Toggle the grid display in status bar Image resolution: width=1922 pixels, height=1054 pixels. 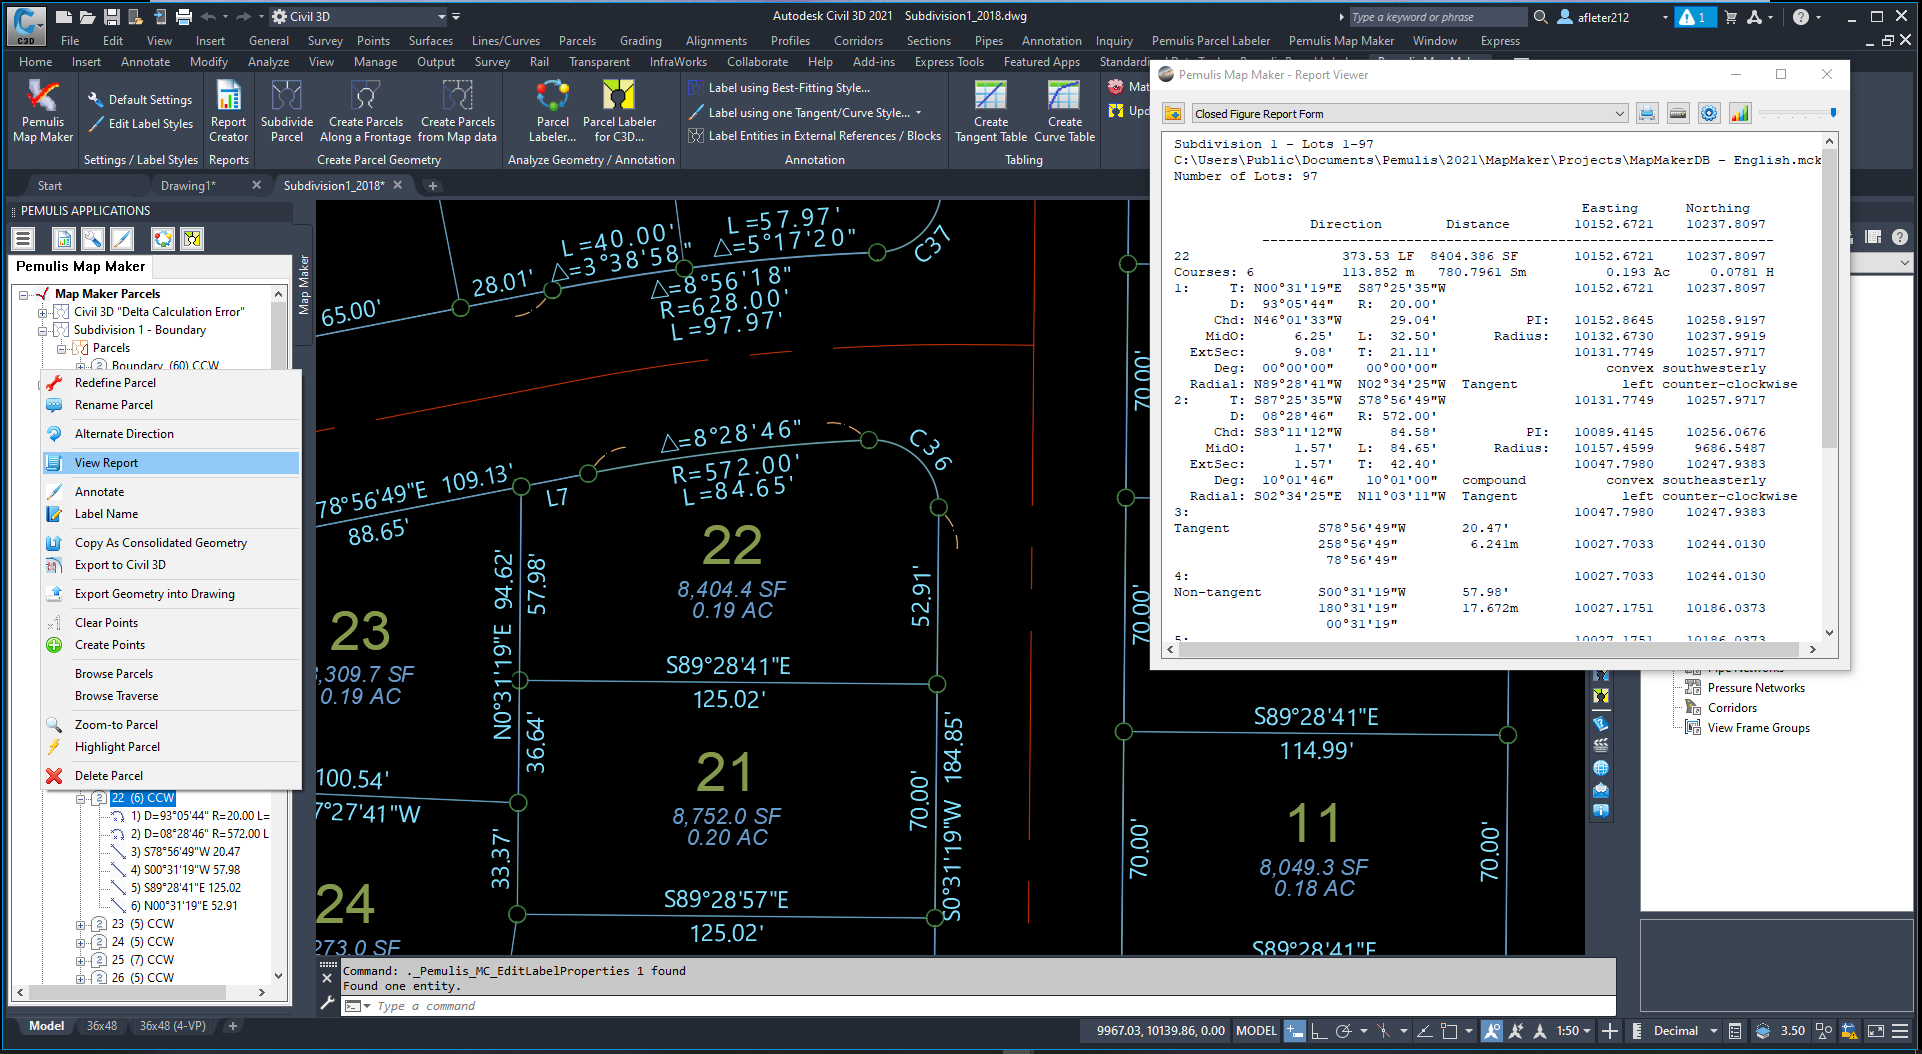[x=1294, y=1031]
